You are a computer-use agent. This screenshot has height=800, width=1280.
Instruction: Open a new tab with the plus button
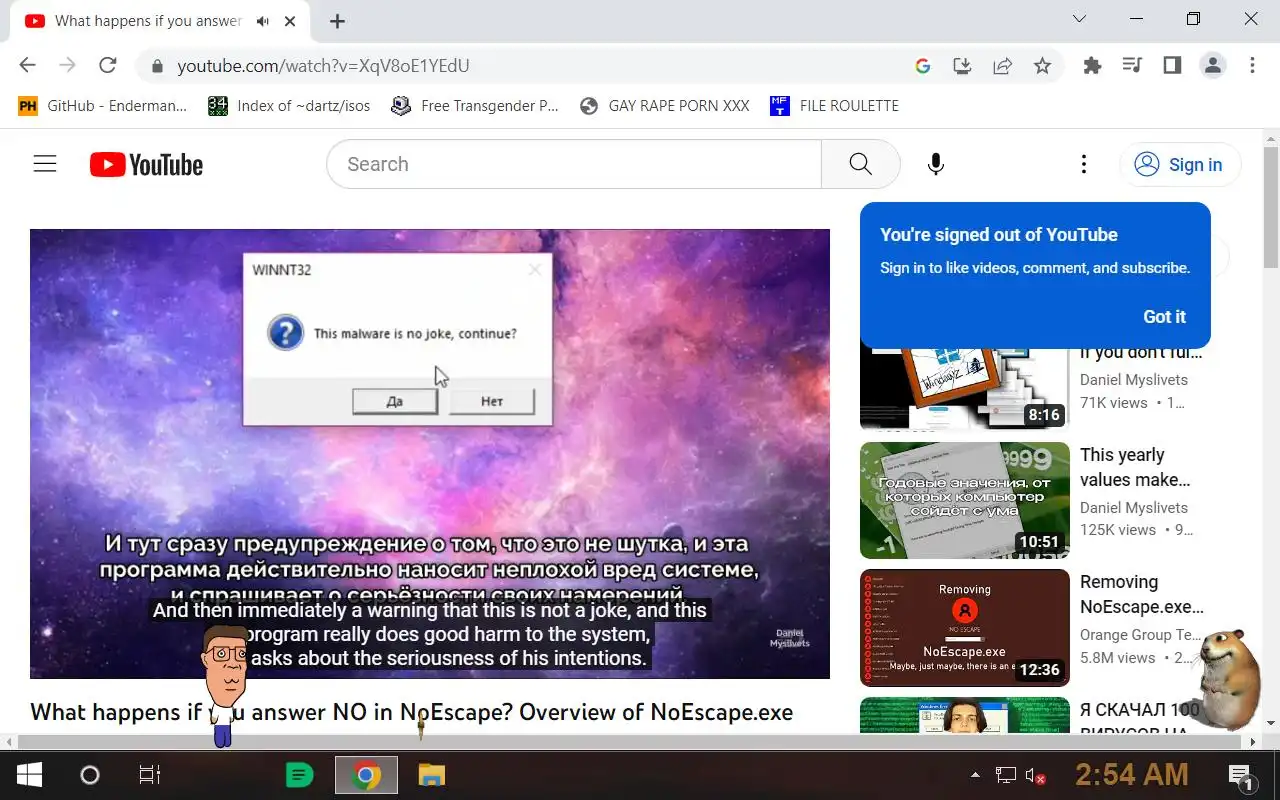[337, 21]
